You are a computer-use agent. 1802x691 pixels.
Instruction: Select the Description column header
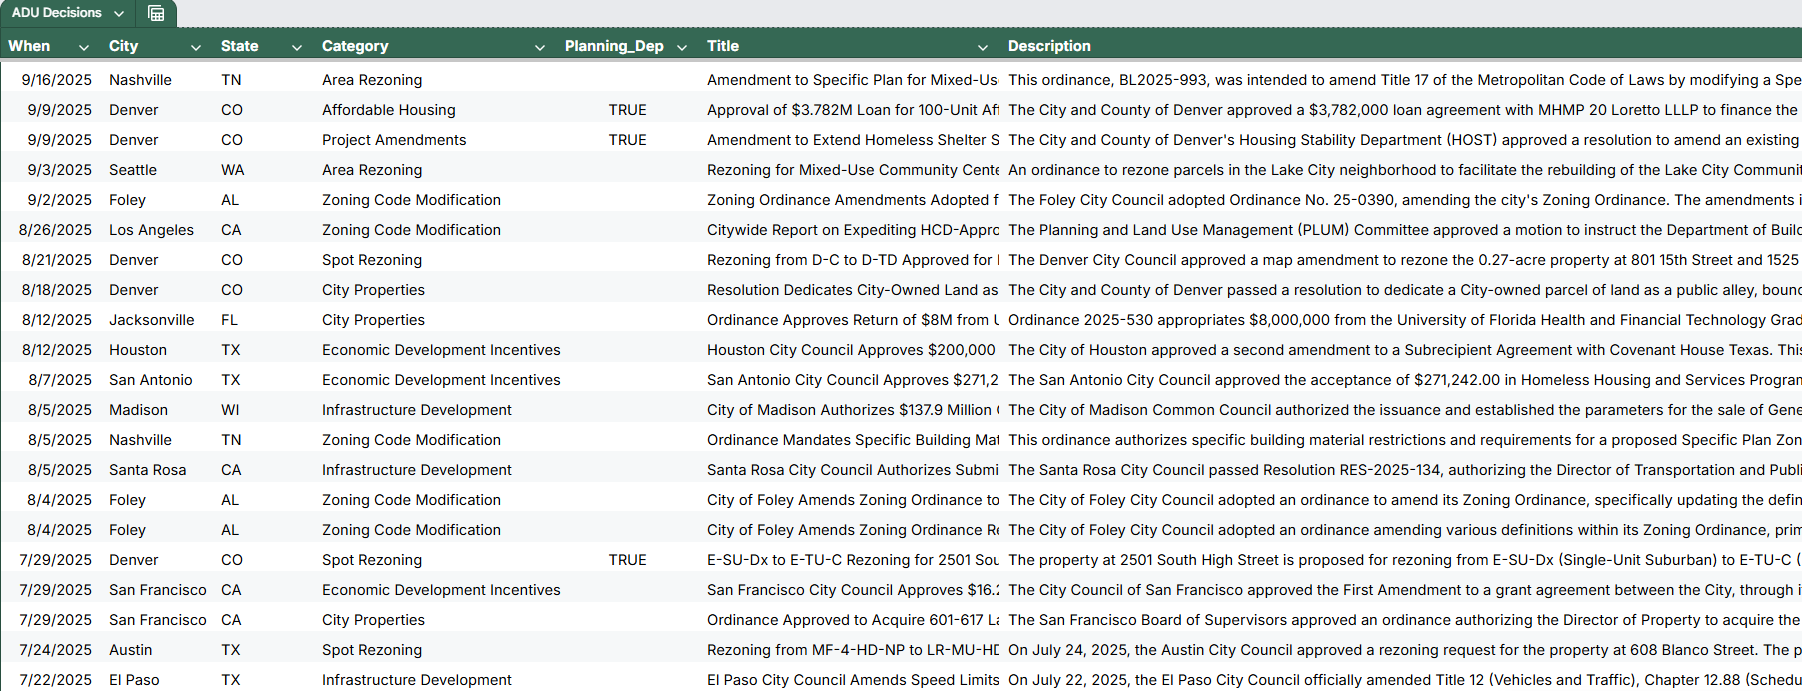[1049, 46]
